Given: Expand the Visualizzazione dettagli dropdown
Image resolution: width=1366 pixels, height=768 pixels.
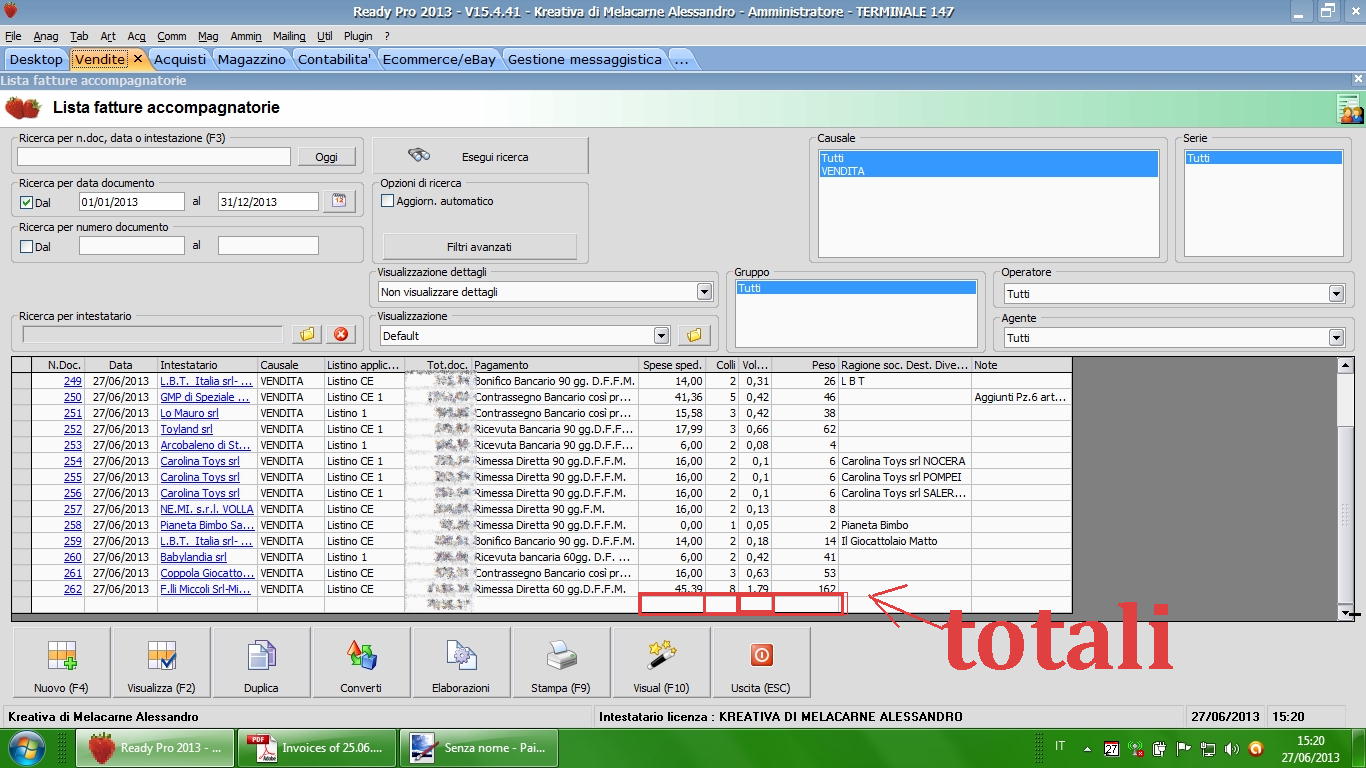Looking at the screenshot, I should click(x=704, y=292).
